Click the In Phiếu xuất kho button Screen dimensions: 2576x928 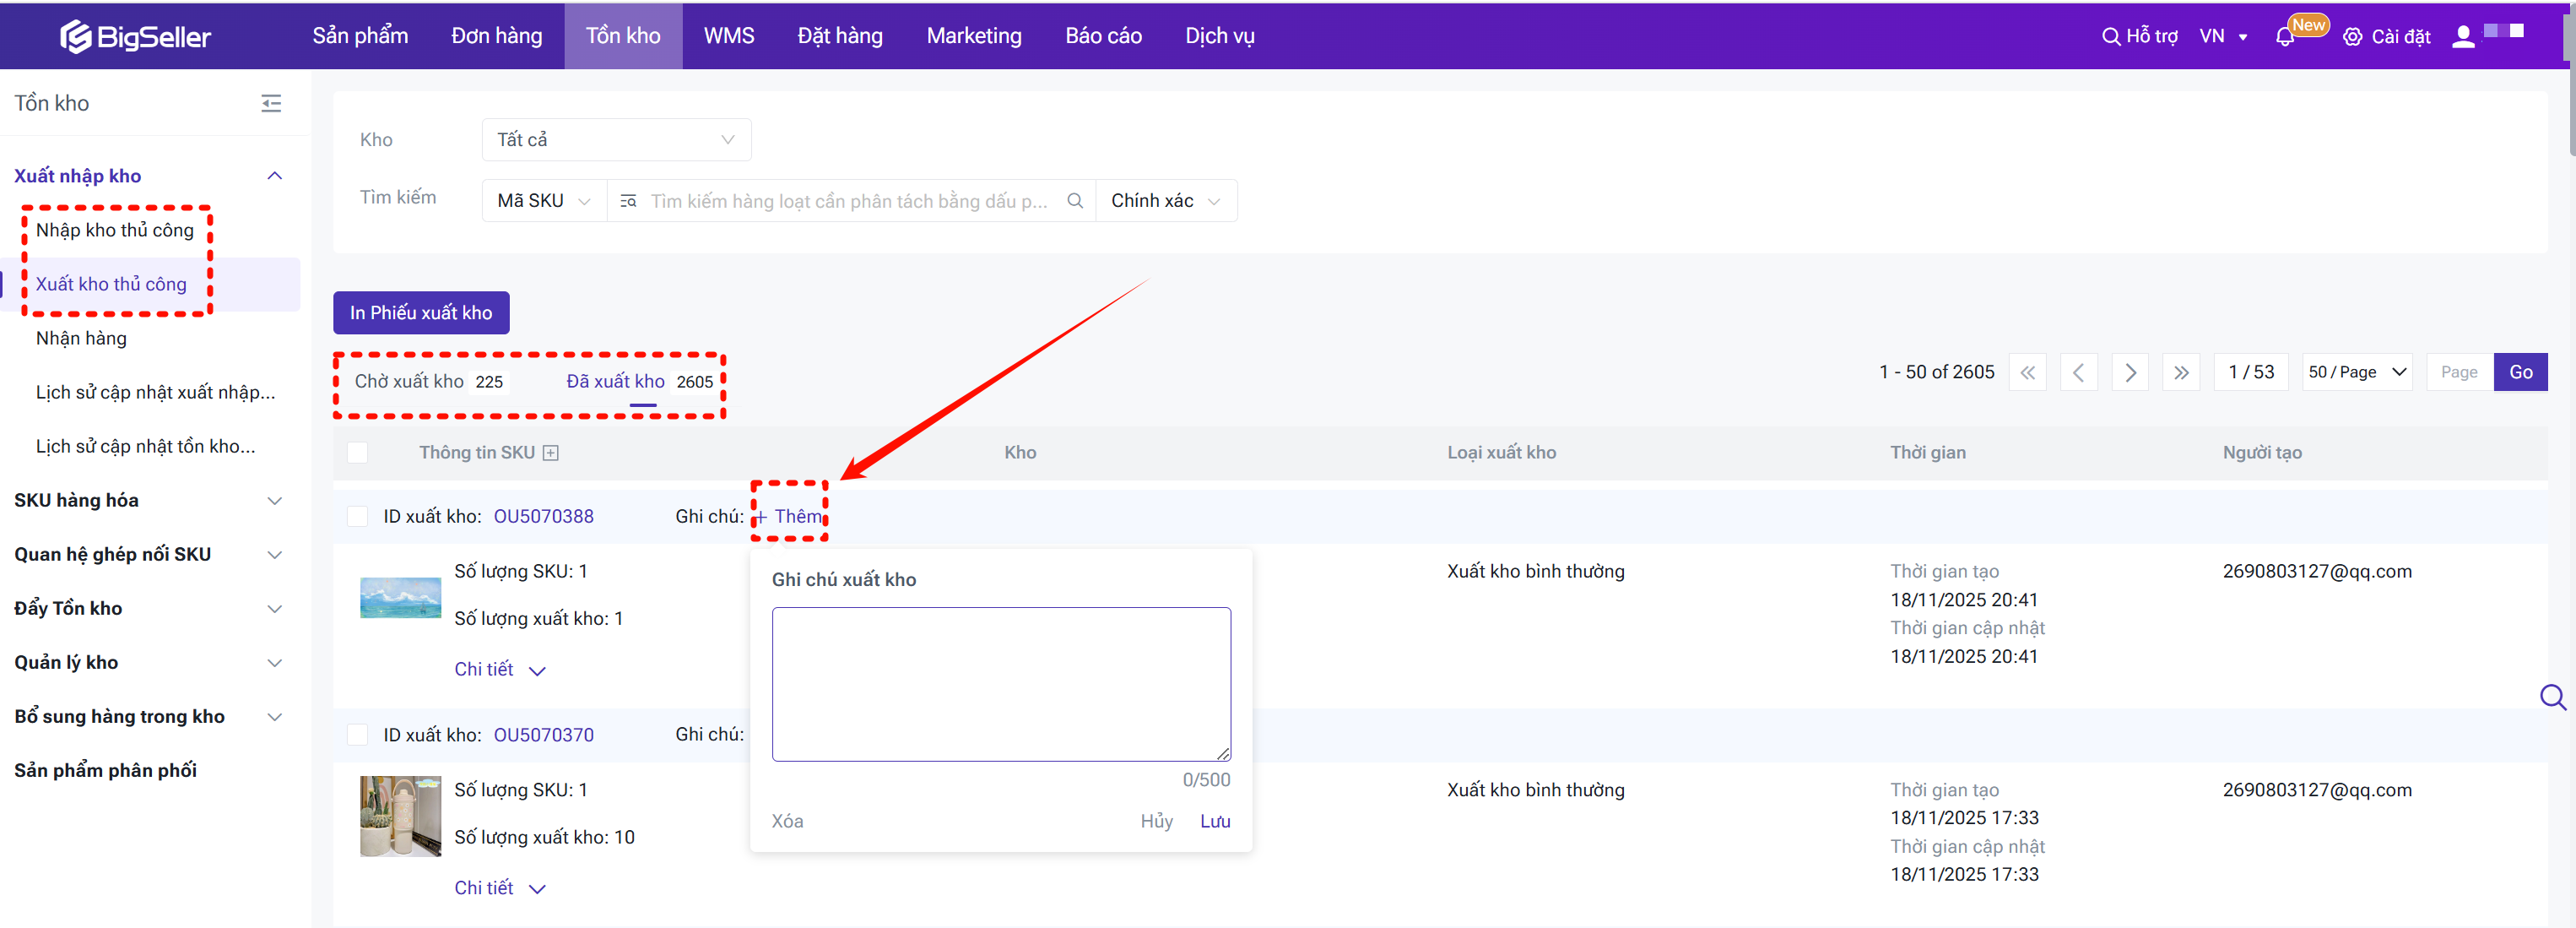click(421, 313)
